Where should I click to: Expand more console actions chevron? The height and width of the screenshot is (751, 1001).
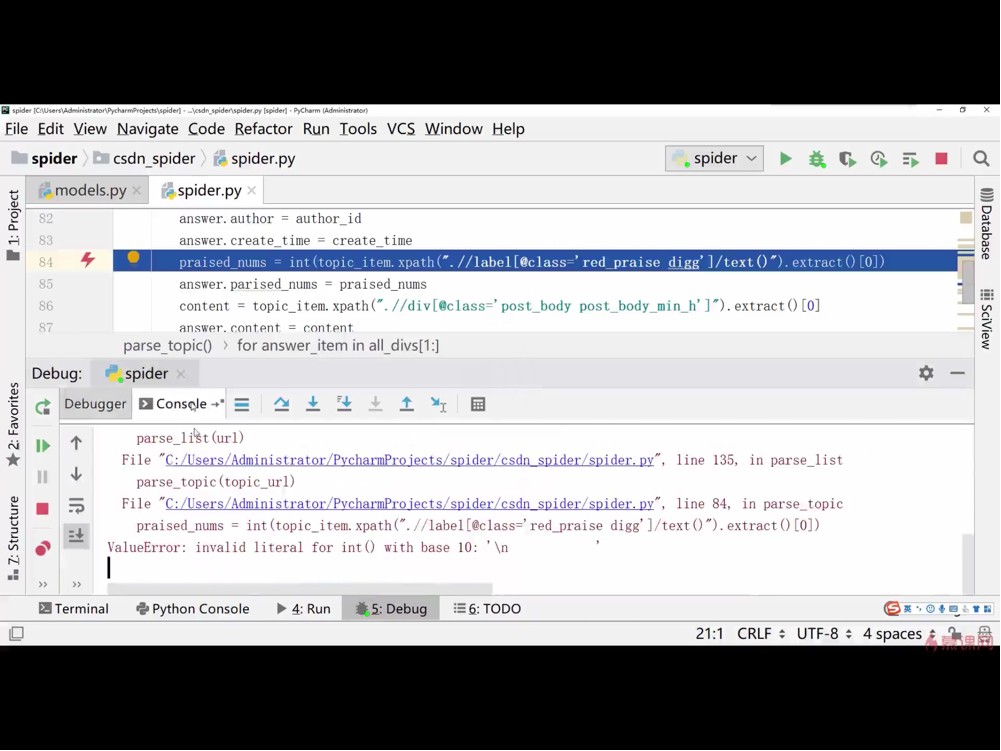[x=77, y=584]
